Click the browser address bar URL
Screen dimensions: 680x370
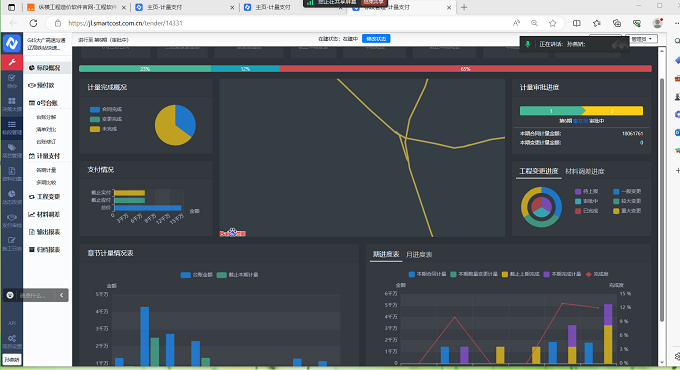click(125, 23)
